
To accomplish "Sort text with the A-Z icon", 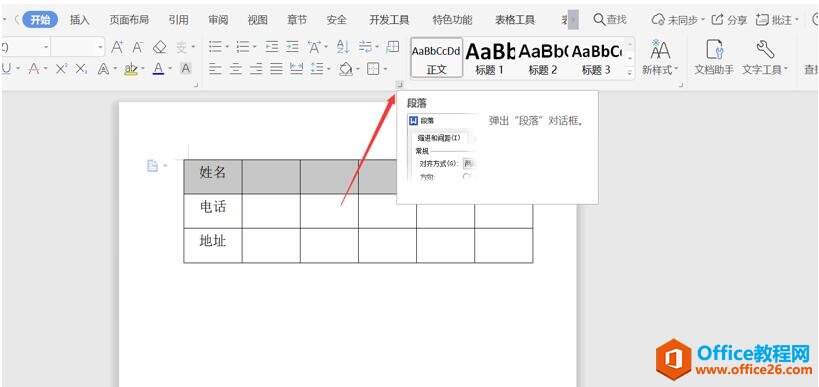I will click(343, 47).
